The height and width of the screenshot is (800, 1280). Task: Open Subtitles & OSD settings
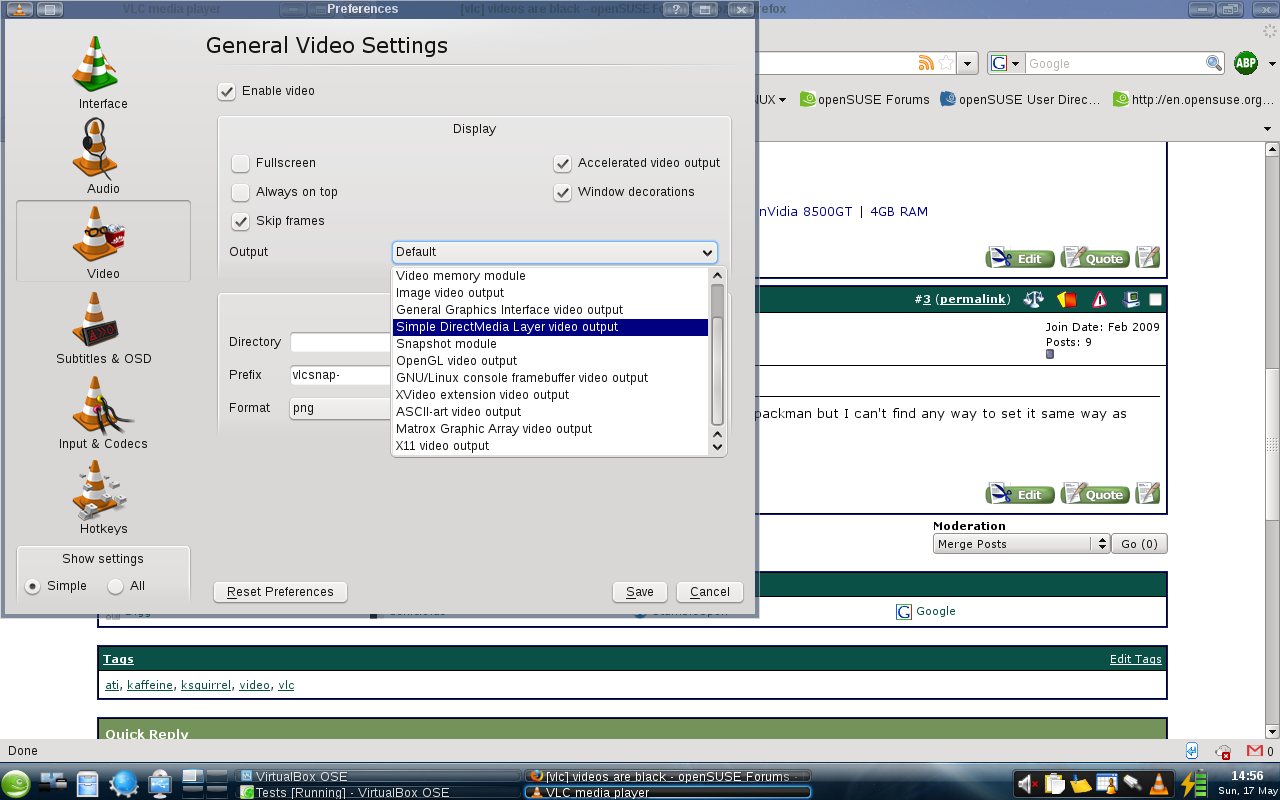click(x=103, y=327)
